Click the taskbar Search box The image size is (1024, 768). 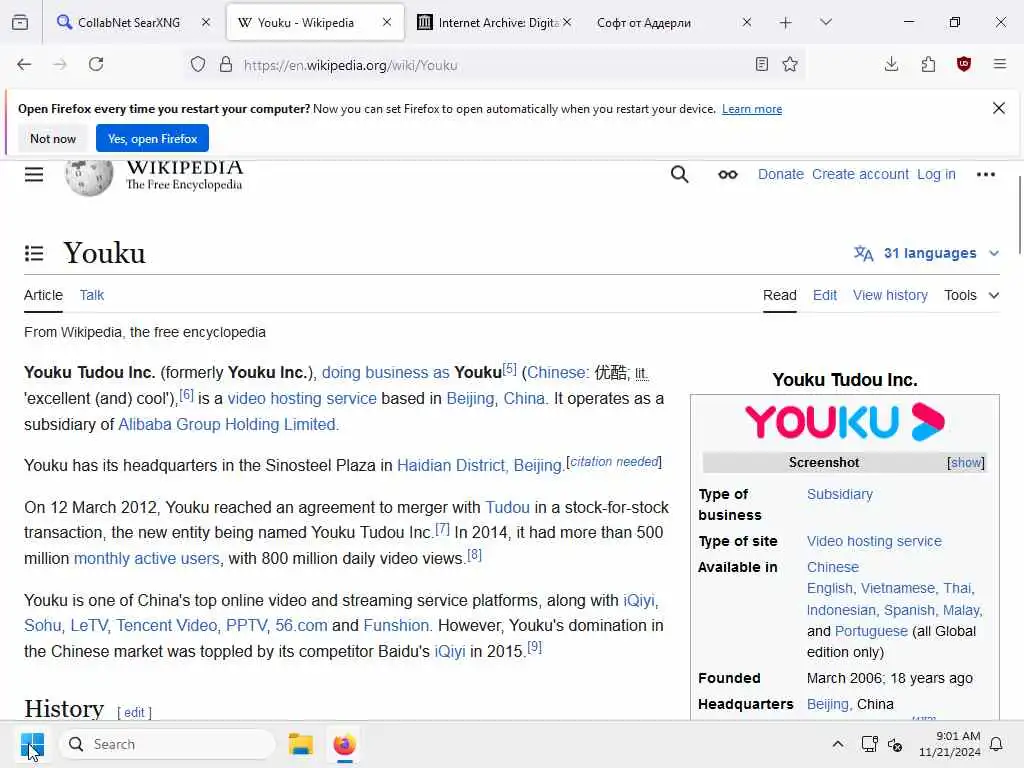[168, 744]
